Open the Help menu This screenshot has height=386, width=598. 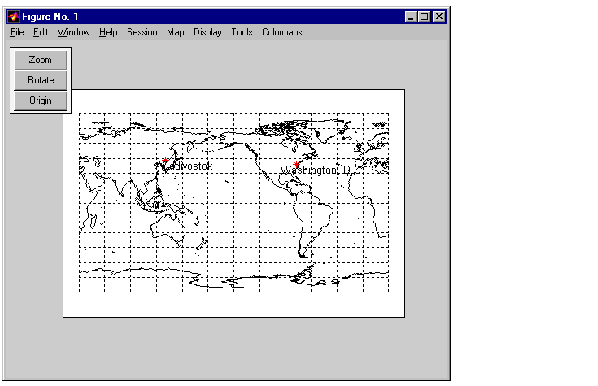click(108, 32)
